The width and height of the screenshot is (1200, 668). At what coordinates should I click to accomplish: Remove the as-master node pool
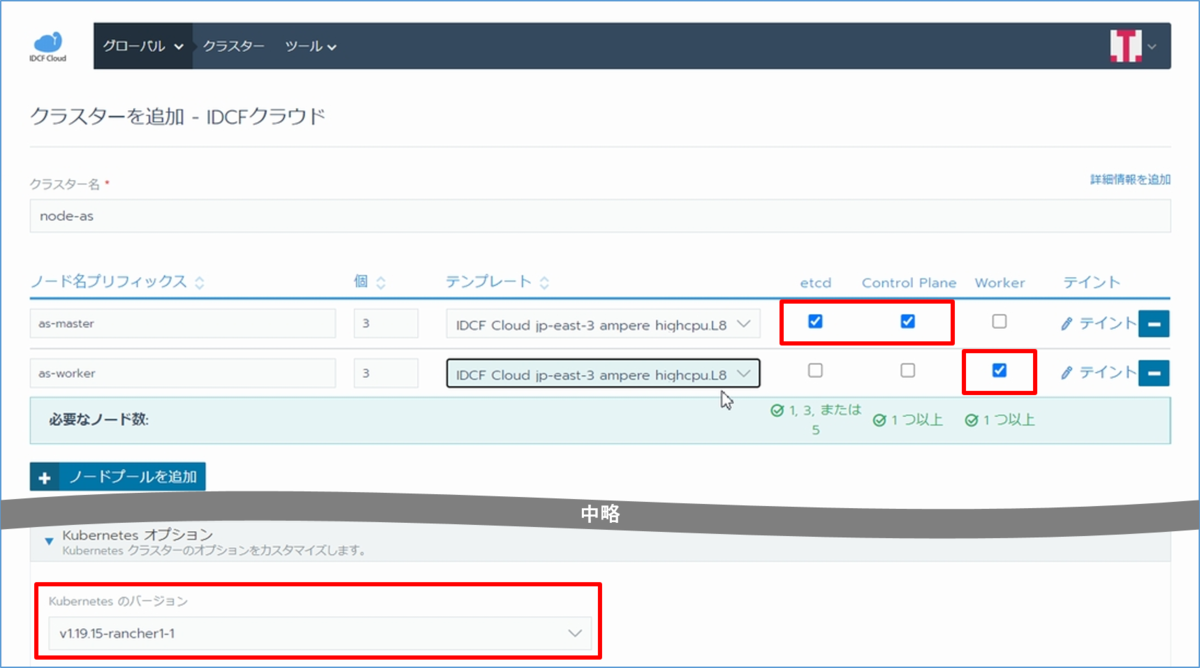click(x=1154, y=324)
